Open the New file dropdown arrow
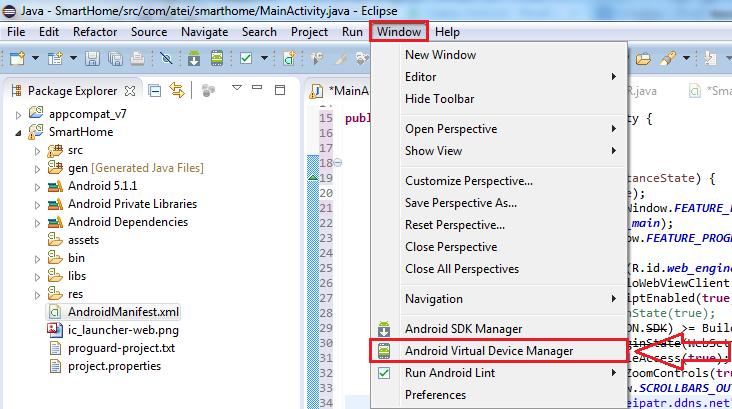The image size is (732, 409). [x=35, y=58]
